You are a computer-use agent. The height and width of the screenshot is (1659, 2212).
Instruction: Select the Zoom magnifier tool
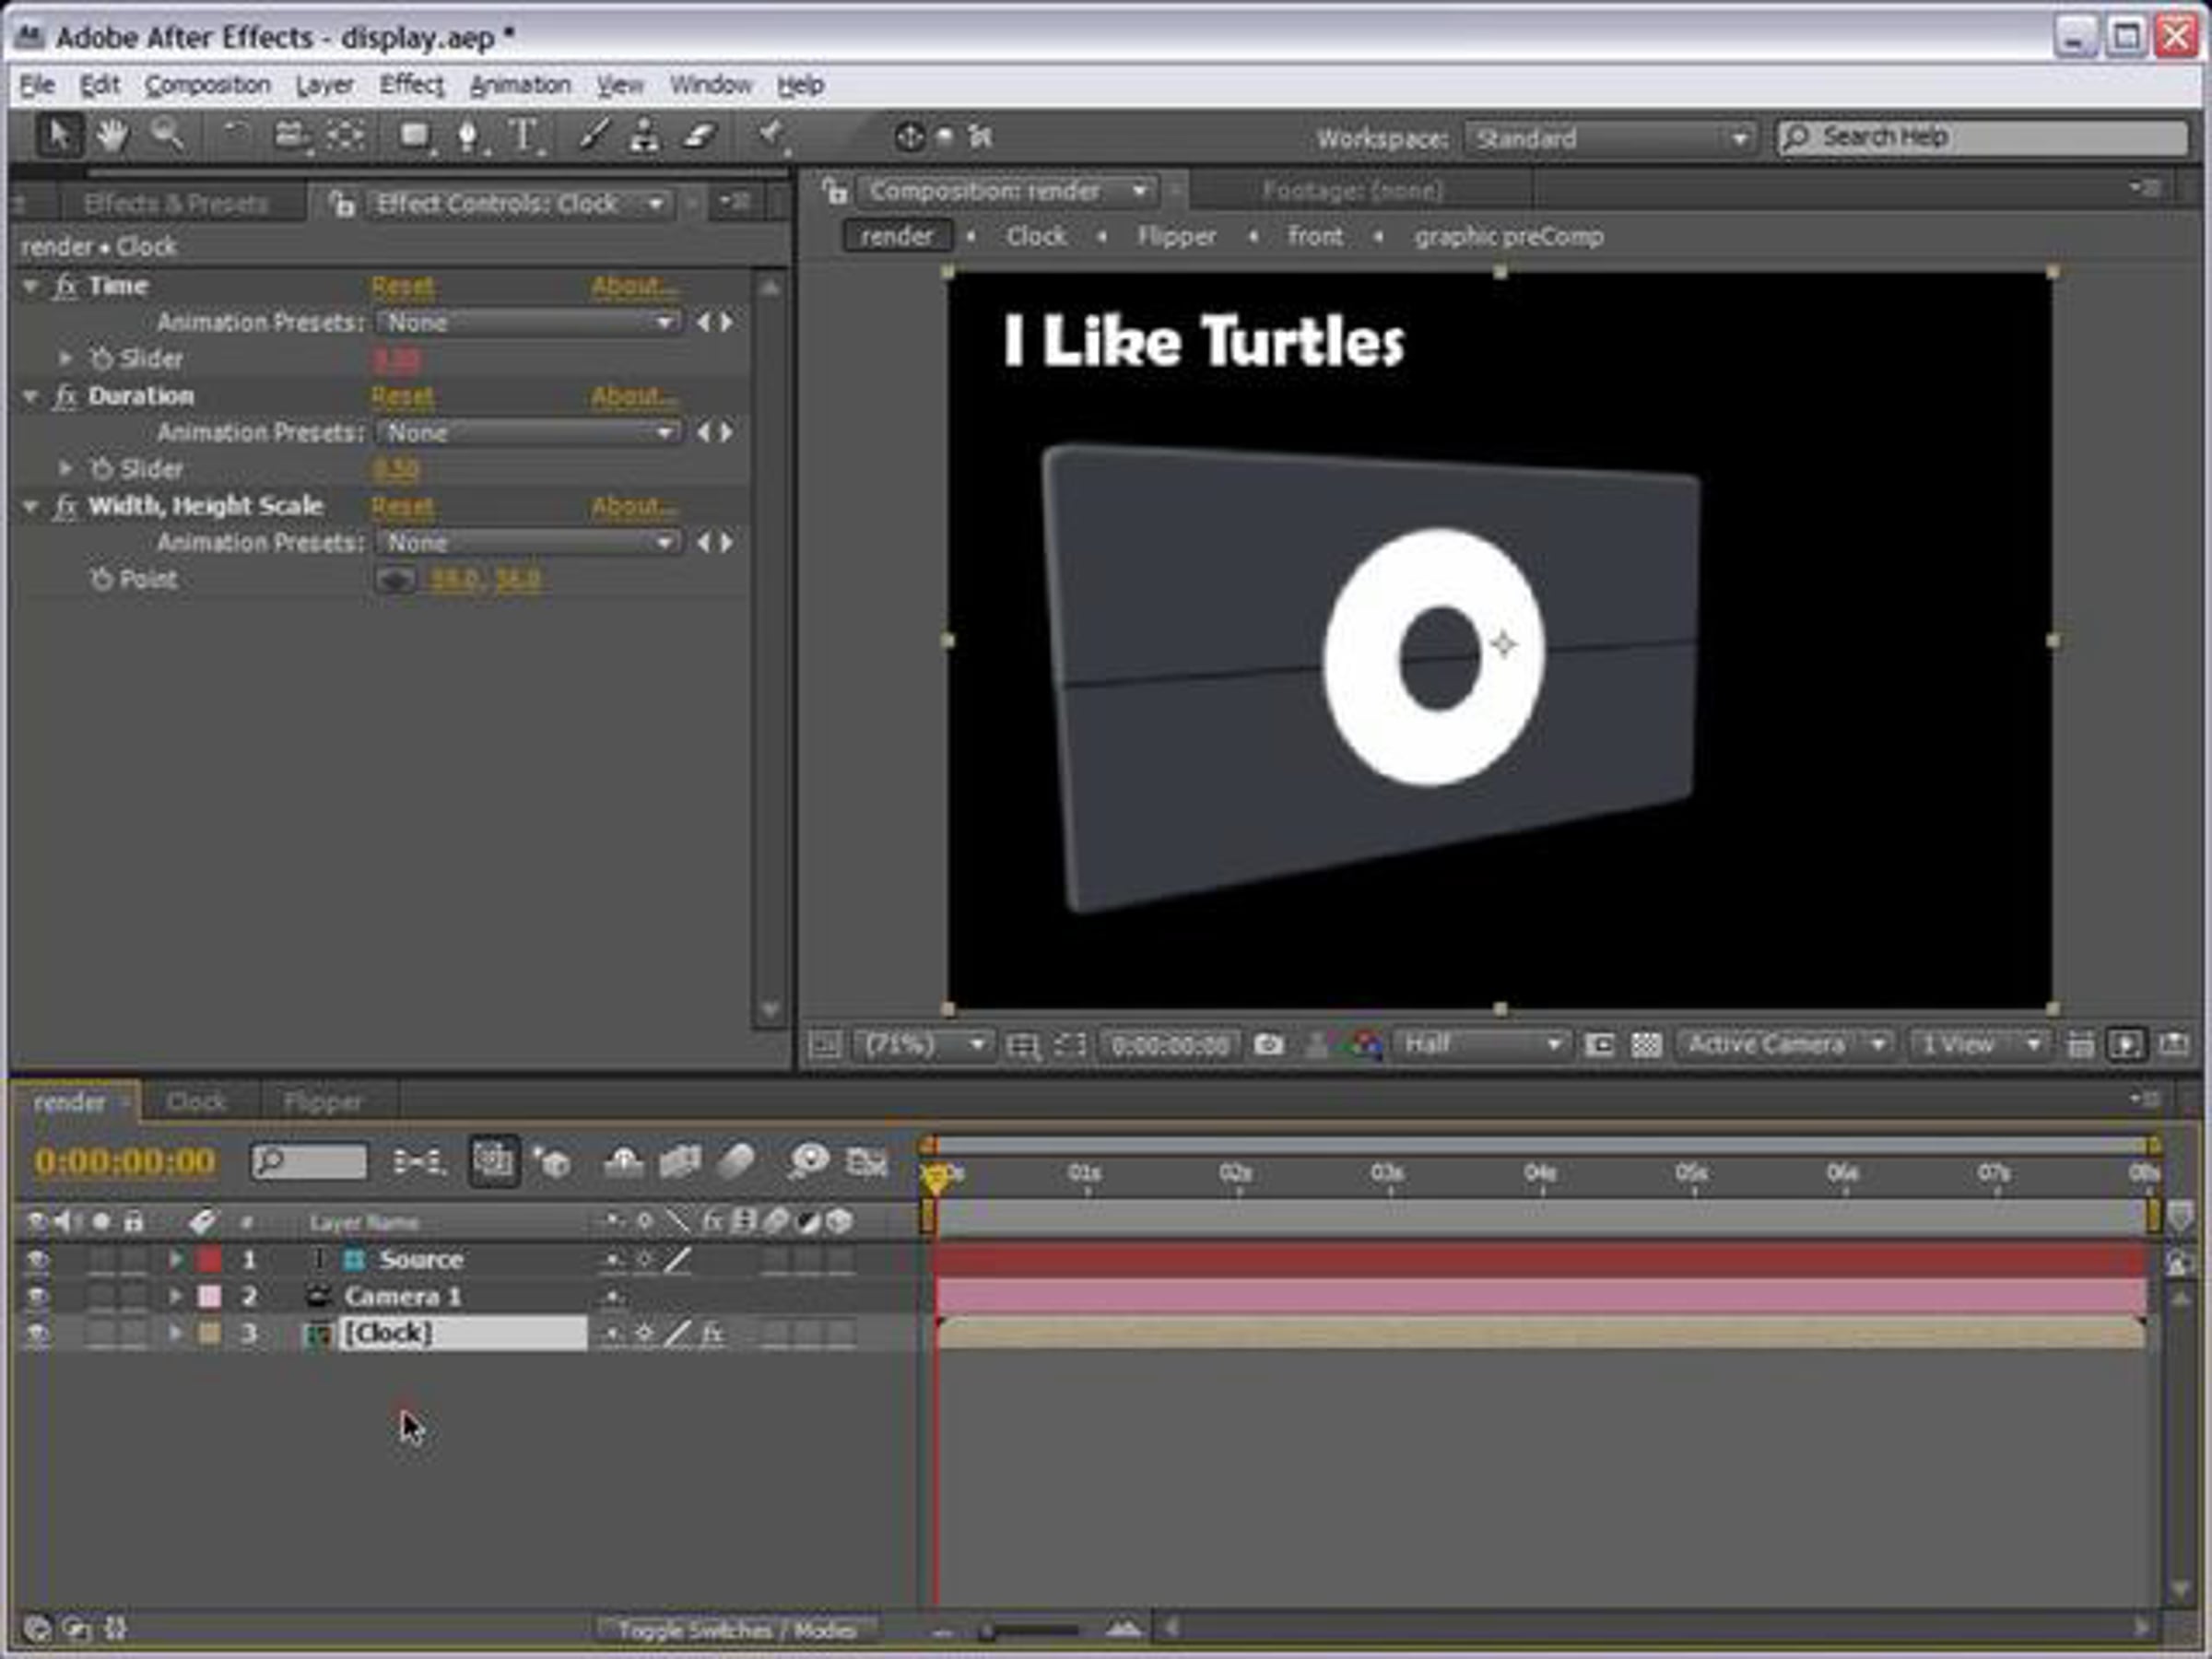tap(167, 135)
